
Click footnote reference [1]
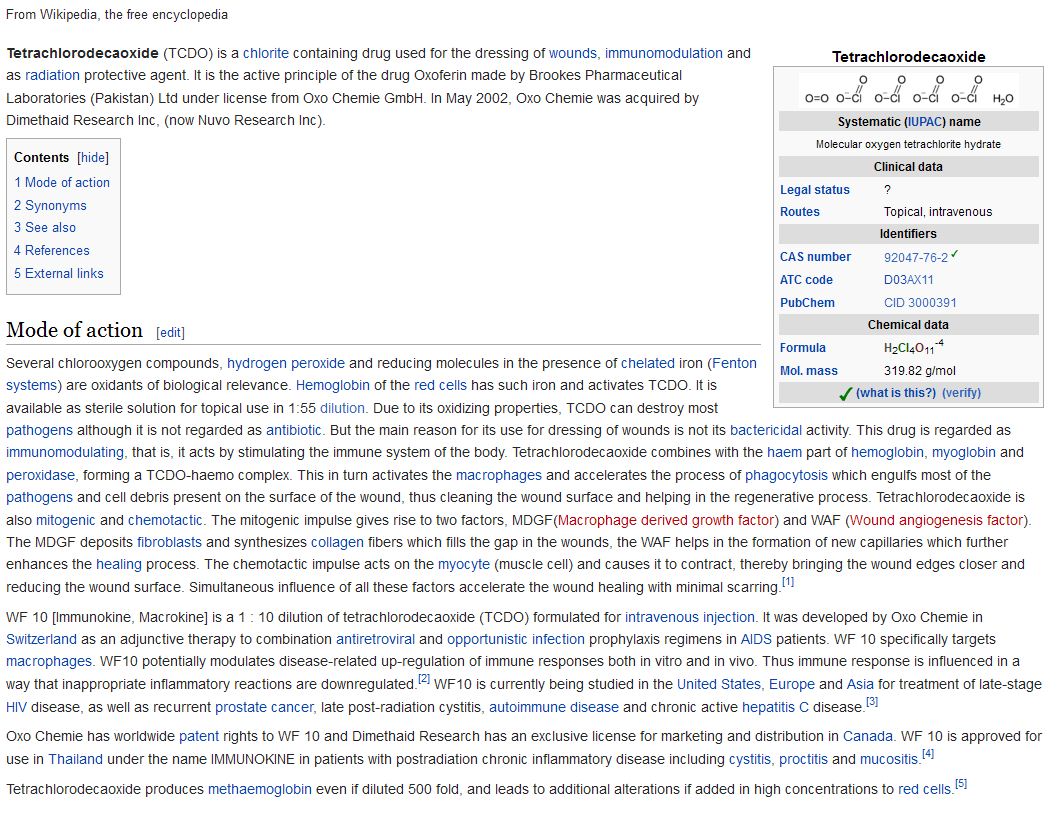tap(787, 582)
